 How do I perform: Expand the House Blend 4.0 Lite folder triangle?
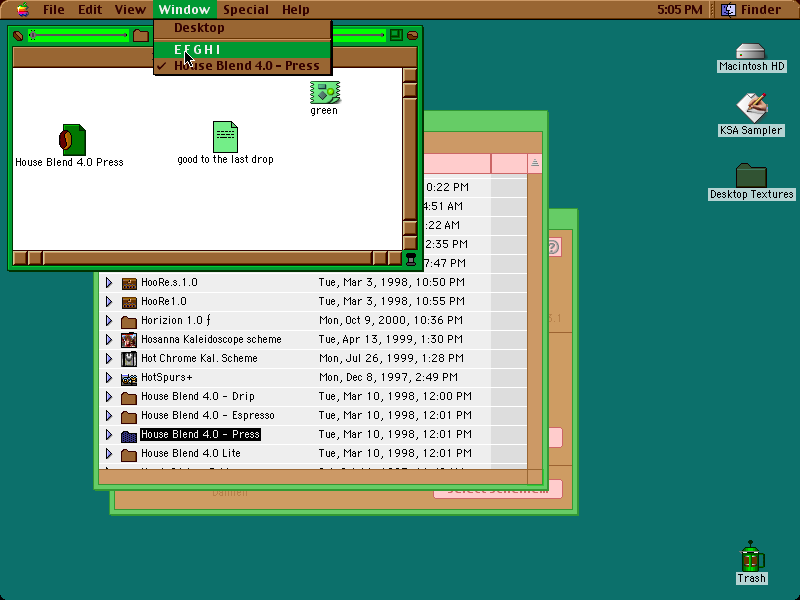click(109, 454)
